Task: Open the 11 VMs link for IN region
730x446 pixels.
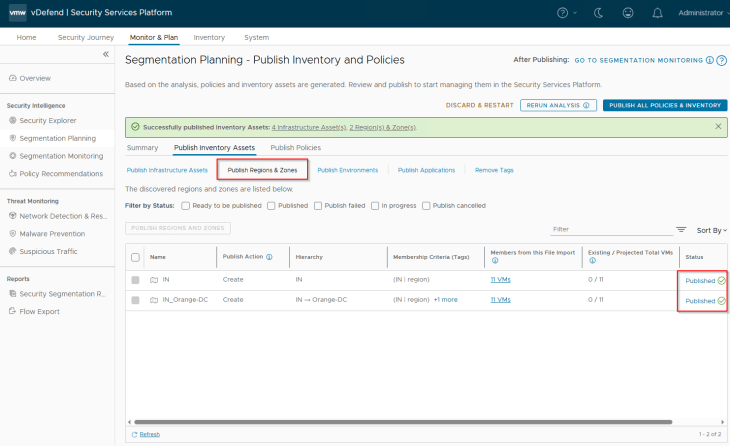Action: (x=500, y=281)
